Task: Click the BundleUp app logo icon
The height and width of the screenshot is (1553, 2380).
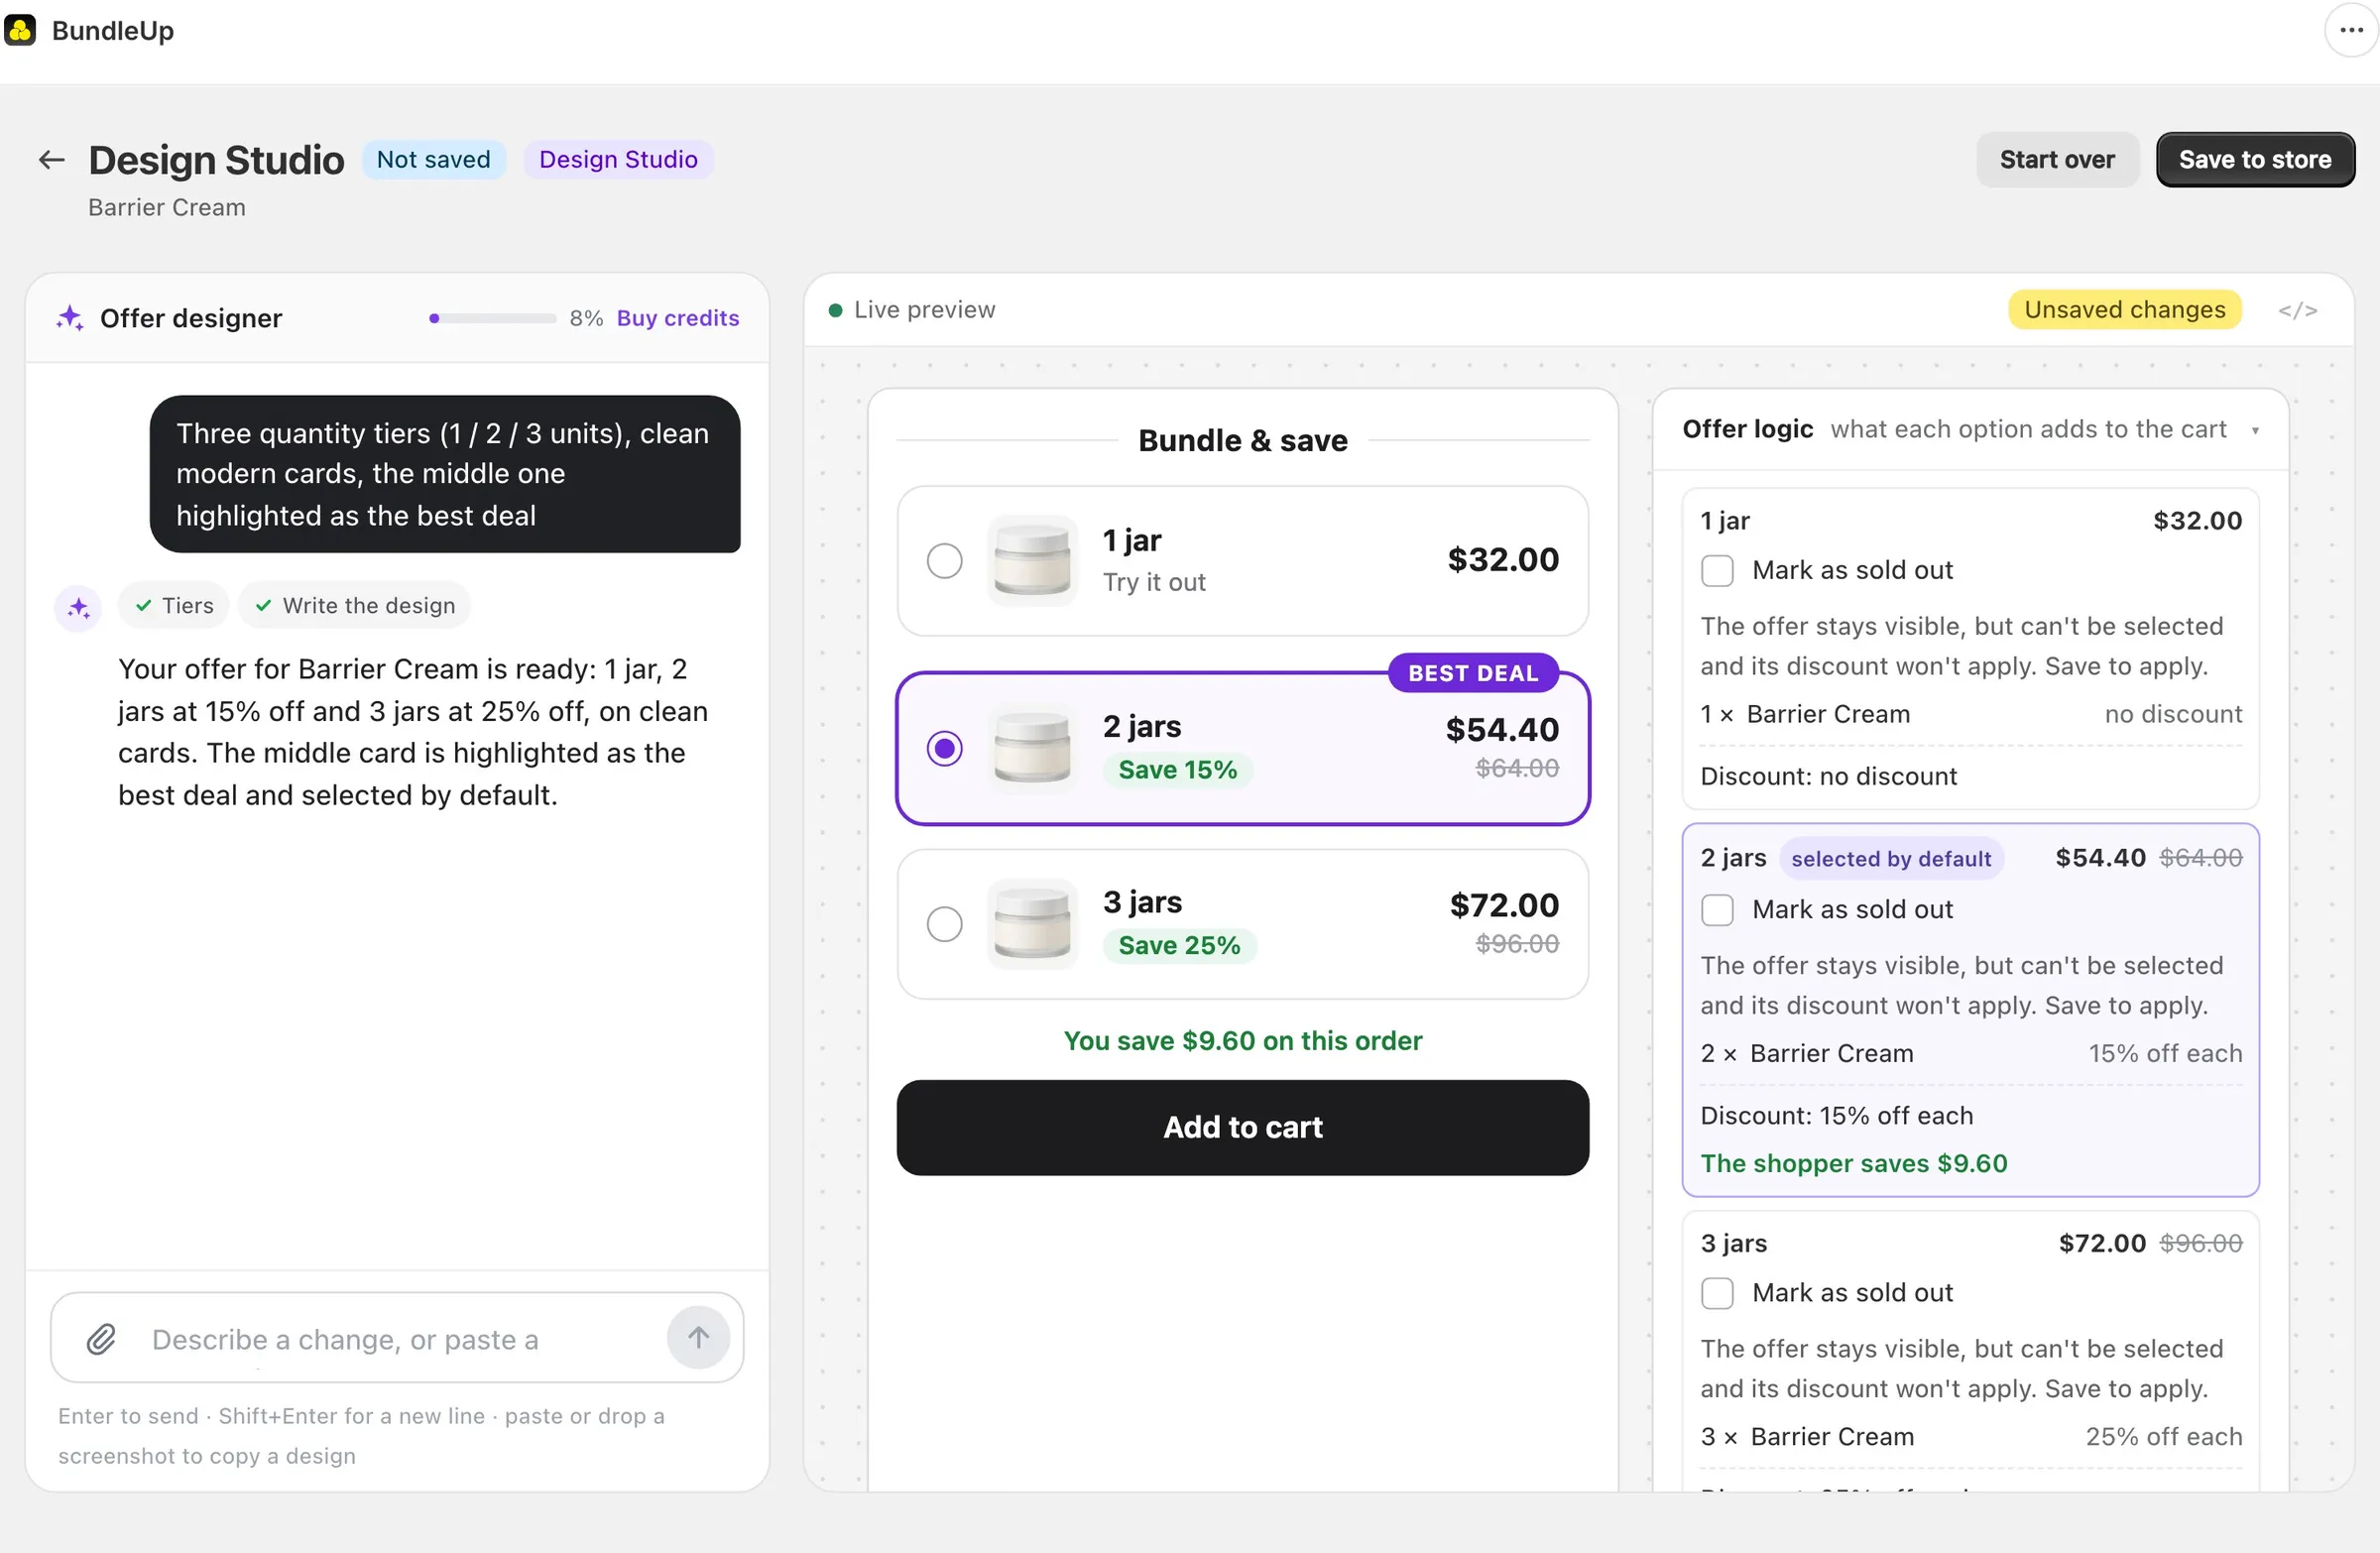Action: (20, 30)
